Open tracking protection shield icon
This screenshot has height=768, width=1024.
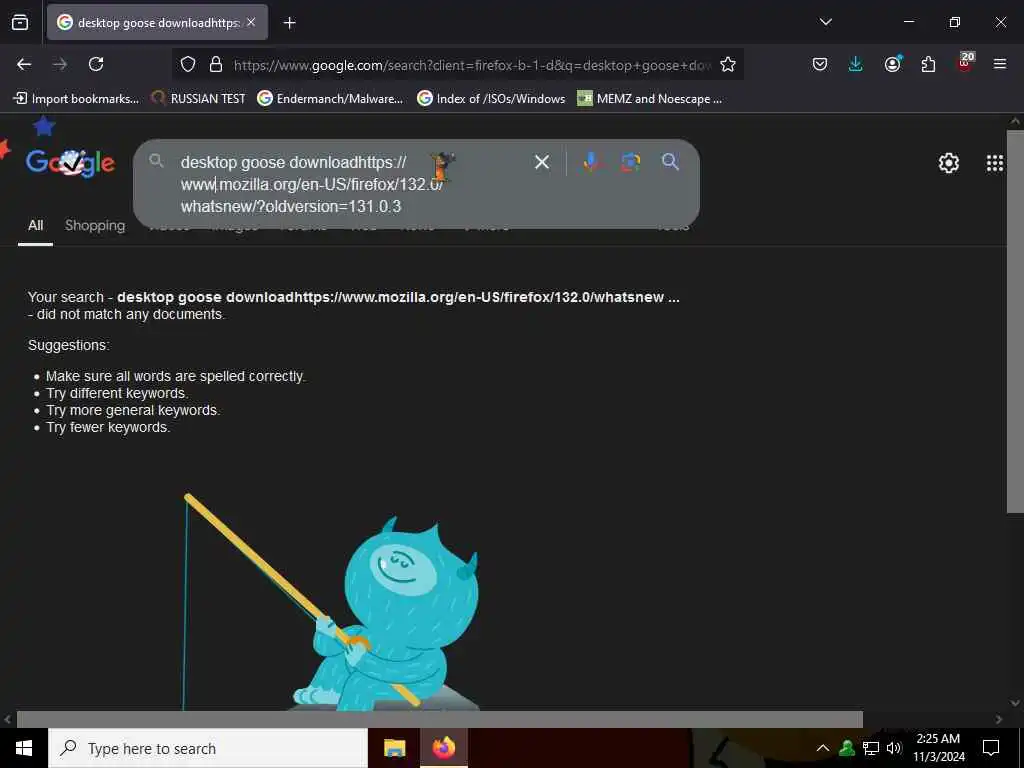click(188, 64)
